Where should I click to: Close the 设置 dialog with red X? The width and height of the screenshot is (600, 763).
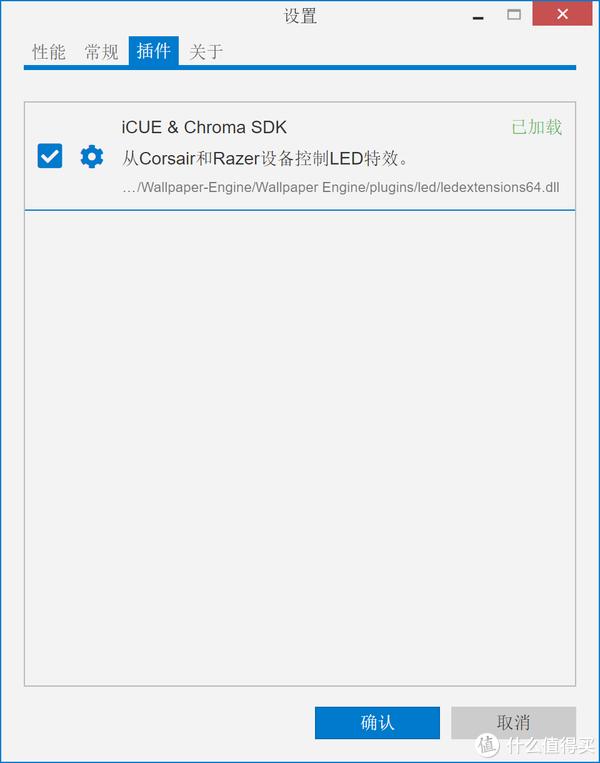pyautogui.click(x=563, y=14)
